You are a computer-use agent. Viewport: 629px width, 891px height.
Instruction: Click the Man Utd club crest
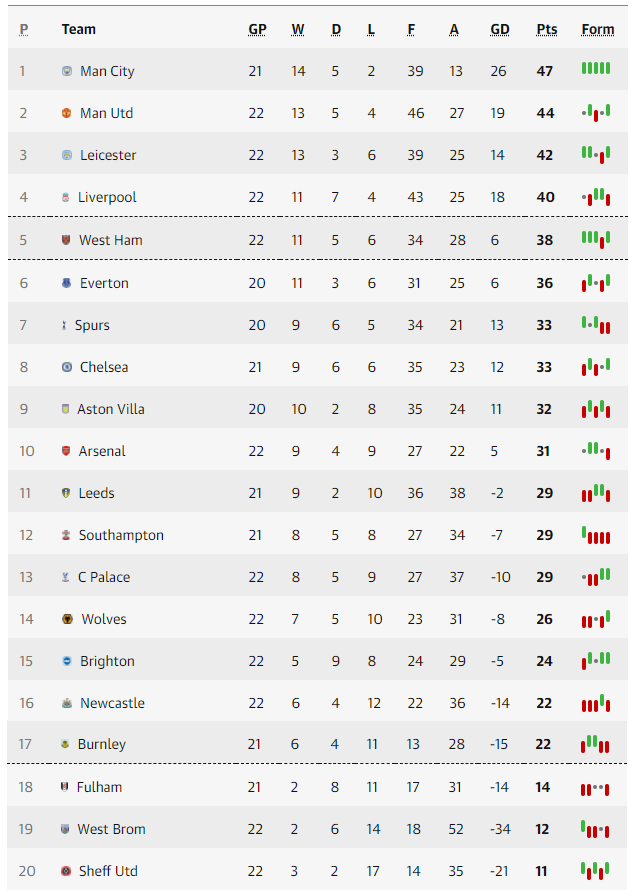[66, 113]
